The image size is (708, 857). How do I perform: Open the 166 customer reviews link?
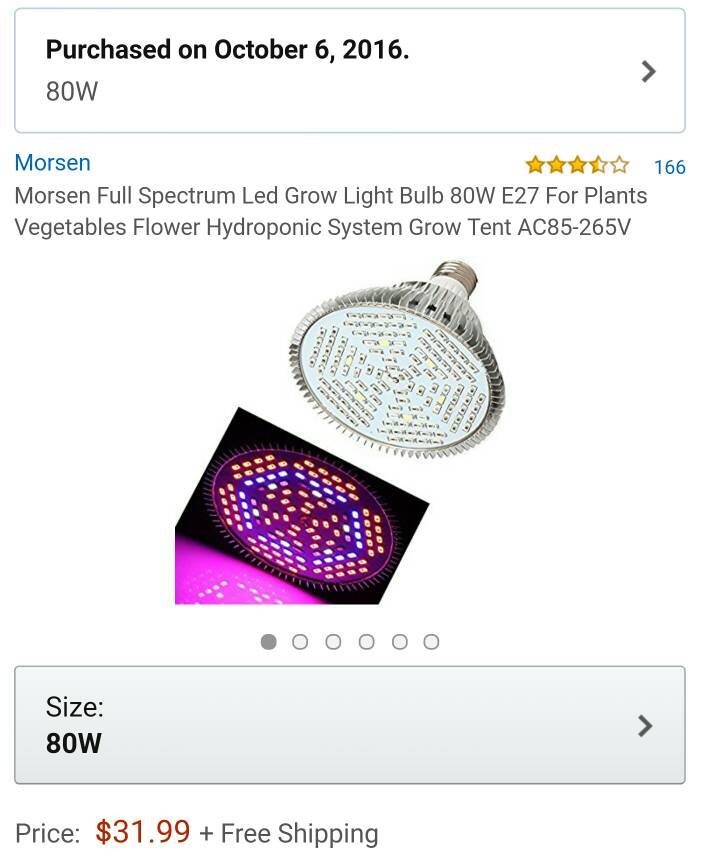coord(670,167)
